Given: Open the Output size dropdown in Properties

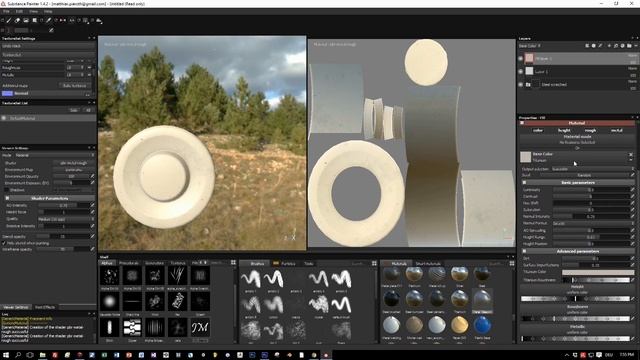Looking at the screenshot, I should pos(592,169).
